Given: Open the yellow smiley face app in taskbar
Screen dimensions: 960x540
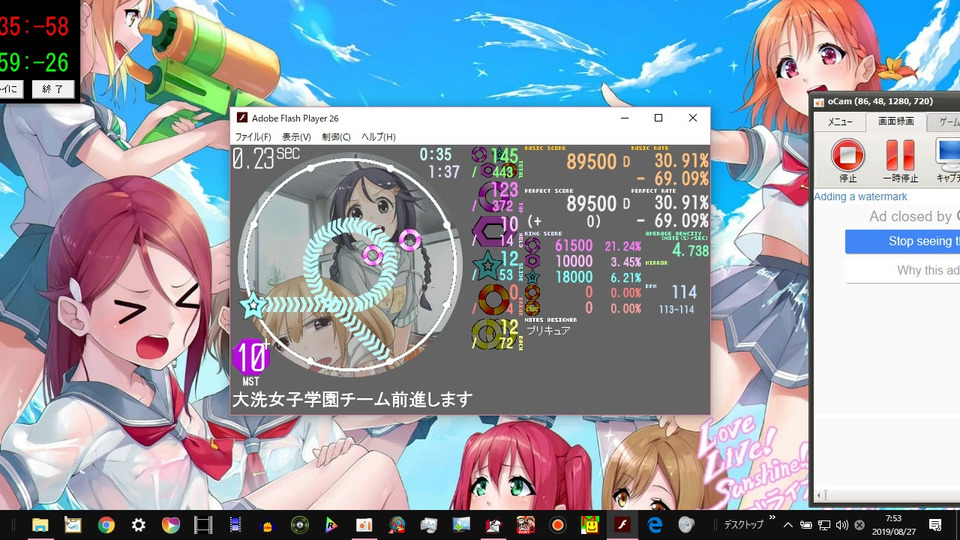Looking at the screenshot, I should coord(590,525).
